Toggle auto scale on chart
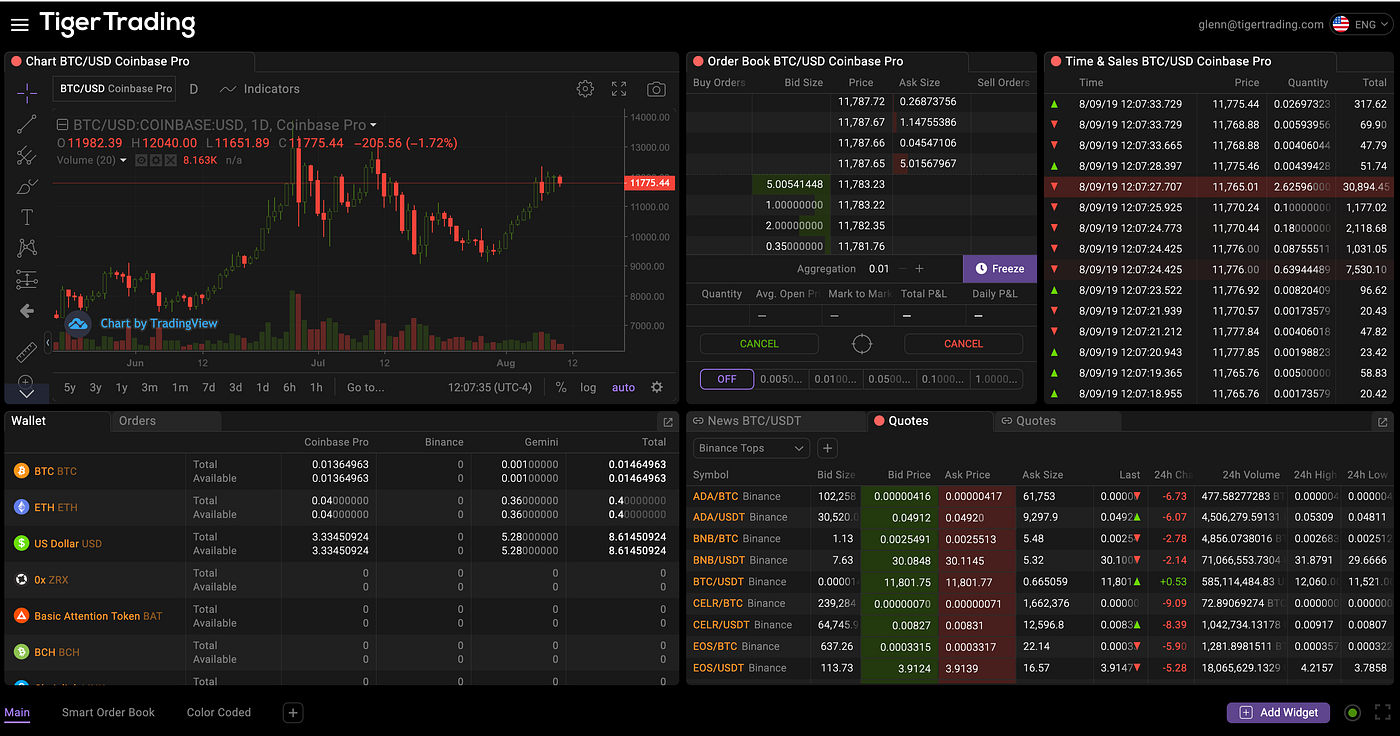 point(623,387)
